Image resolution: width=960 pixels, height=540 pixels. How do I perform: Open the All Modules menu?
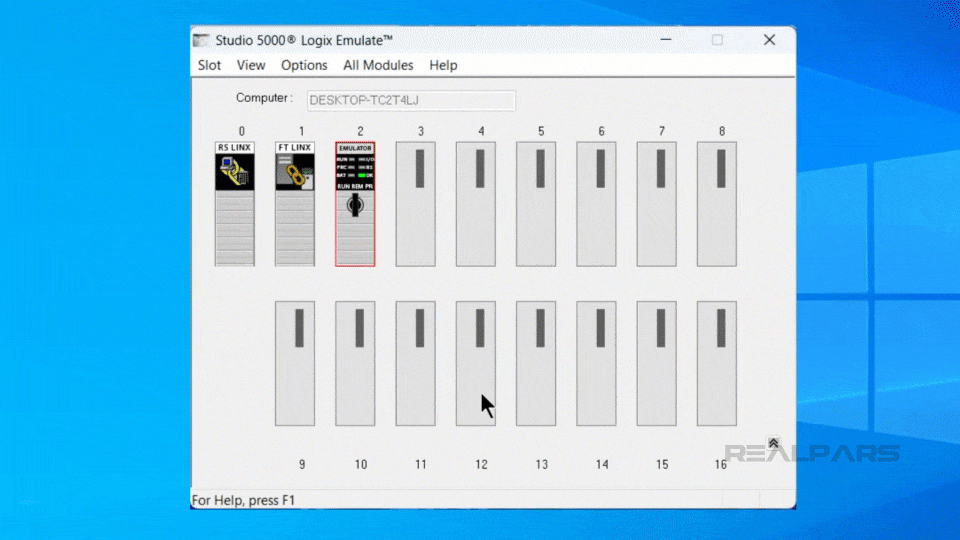[x=378, y=65]
